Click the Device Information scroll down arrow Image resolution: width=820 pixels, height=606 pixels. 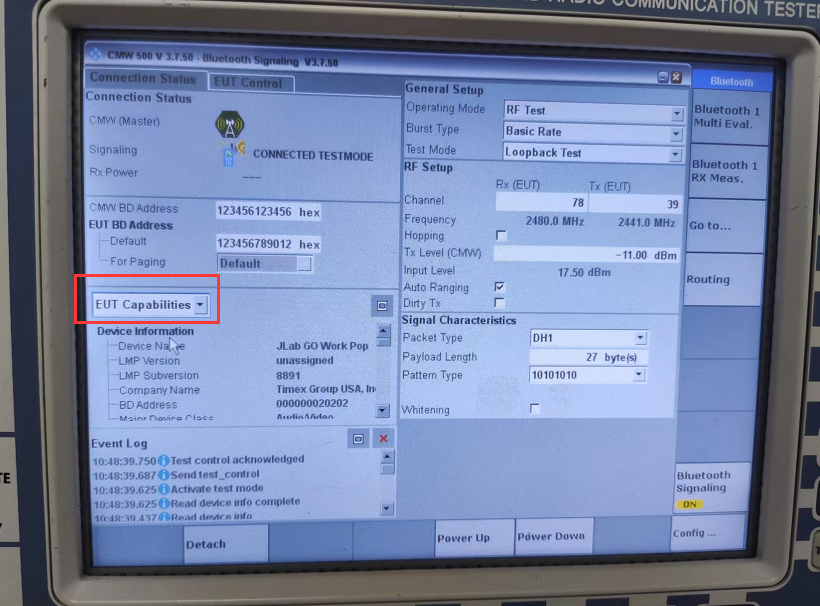[x=383, y=410]
